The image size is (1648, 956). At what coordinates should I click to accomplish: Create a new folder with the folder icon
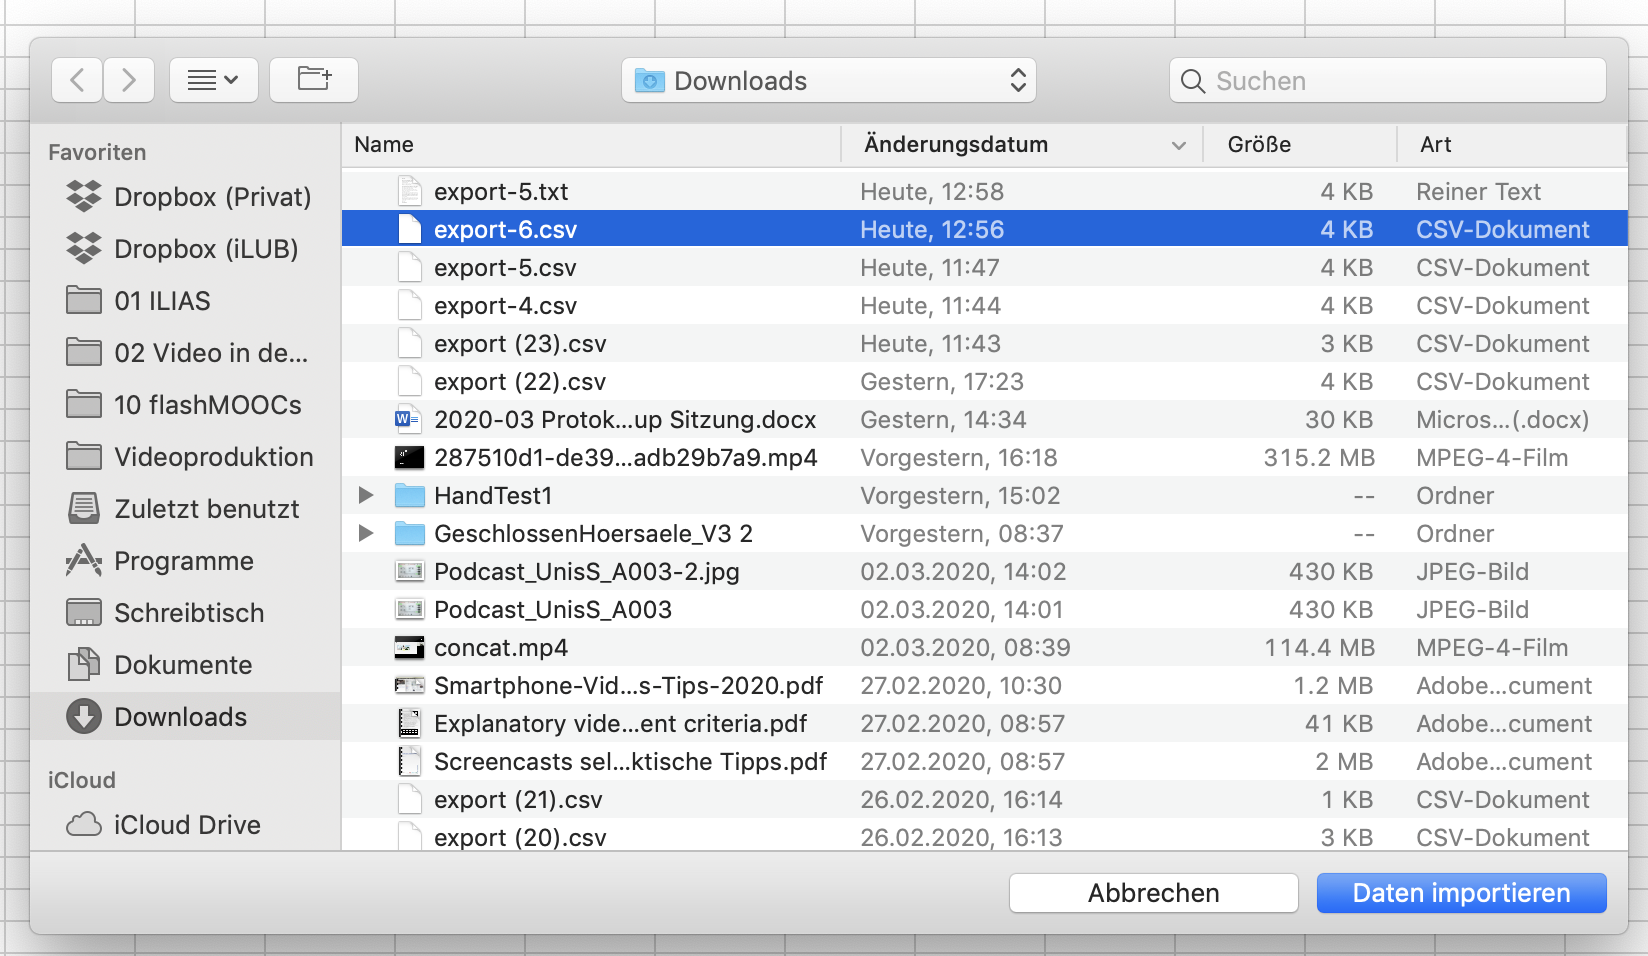[x=314, y=80]
